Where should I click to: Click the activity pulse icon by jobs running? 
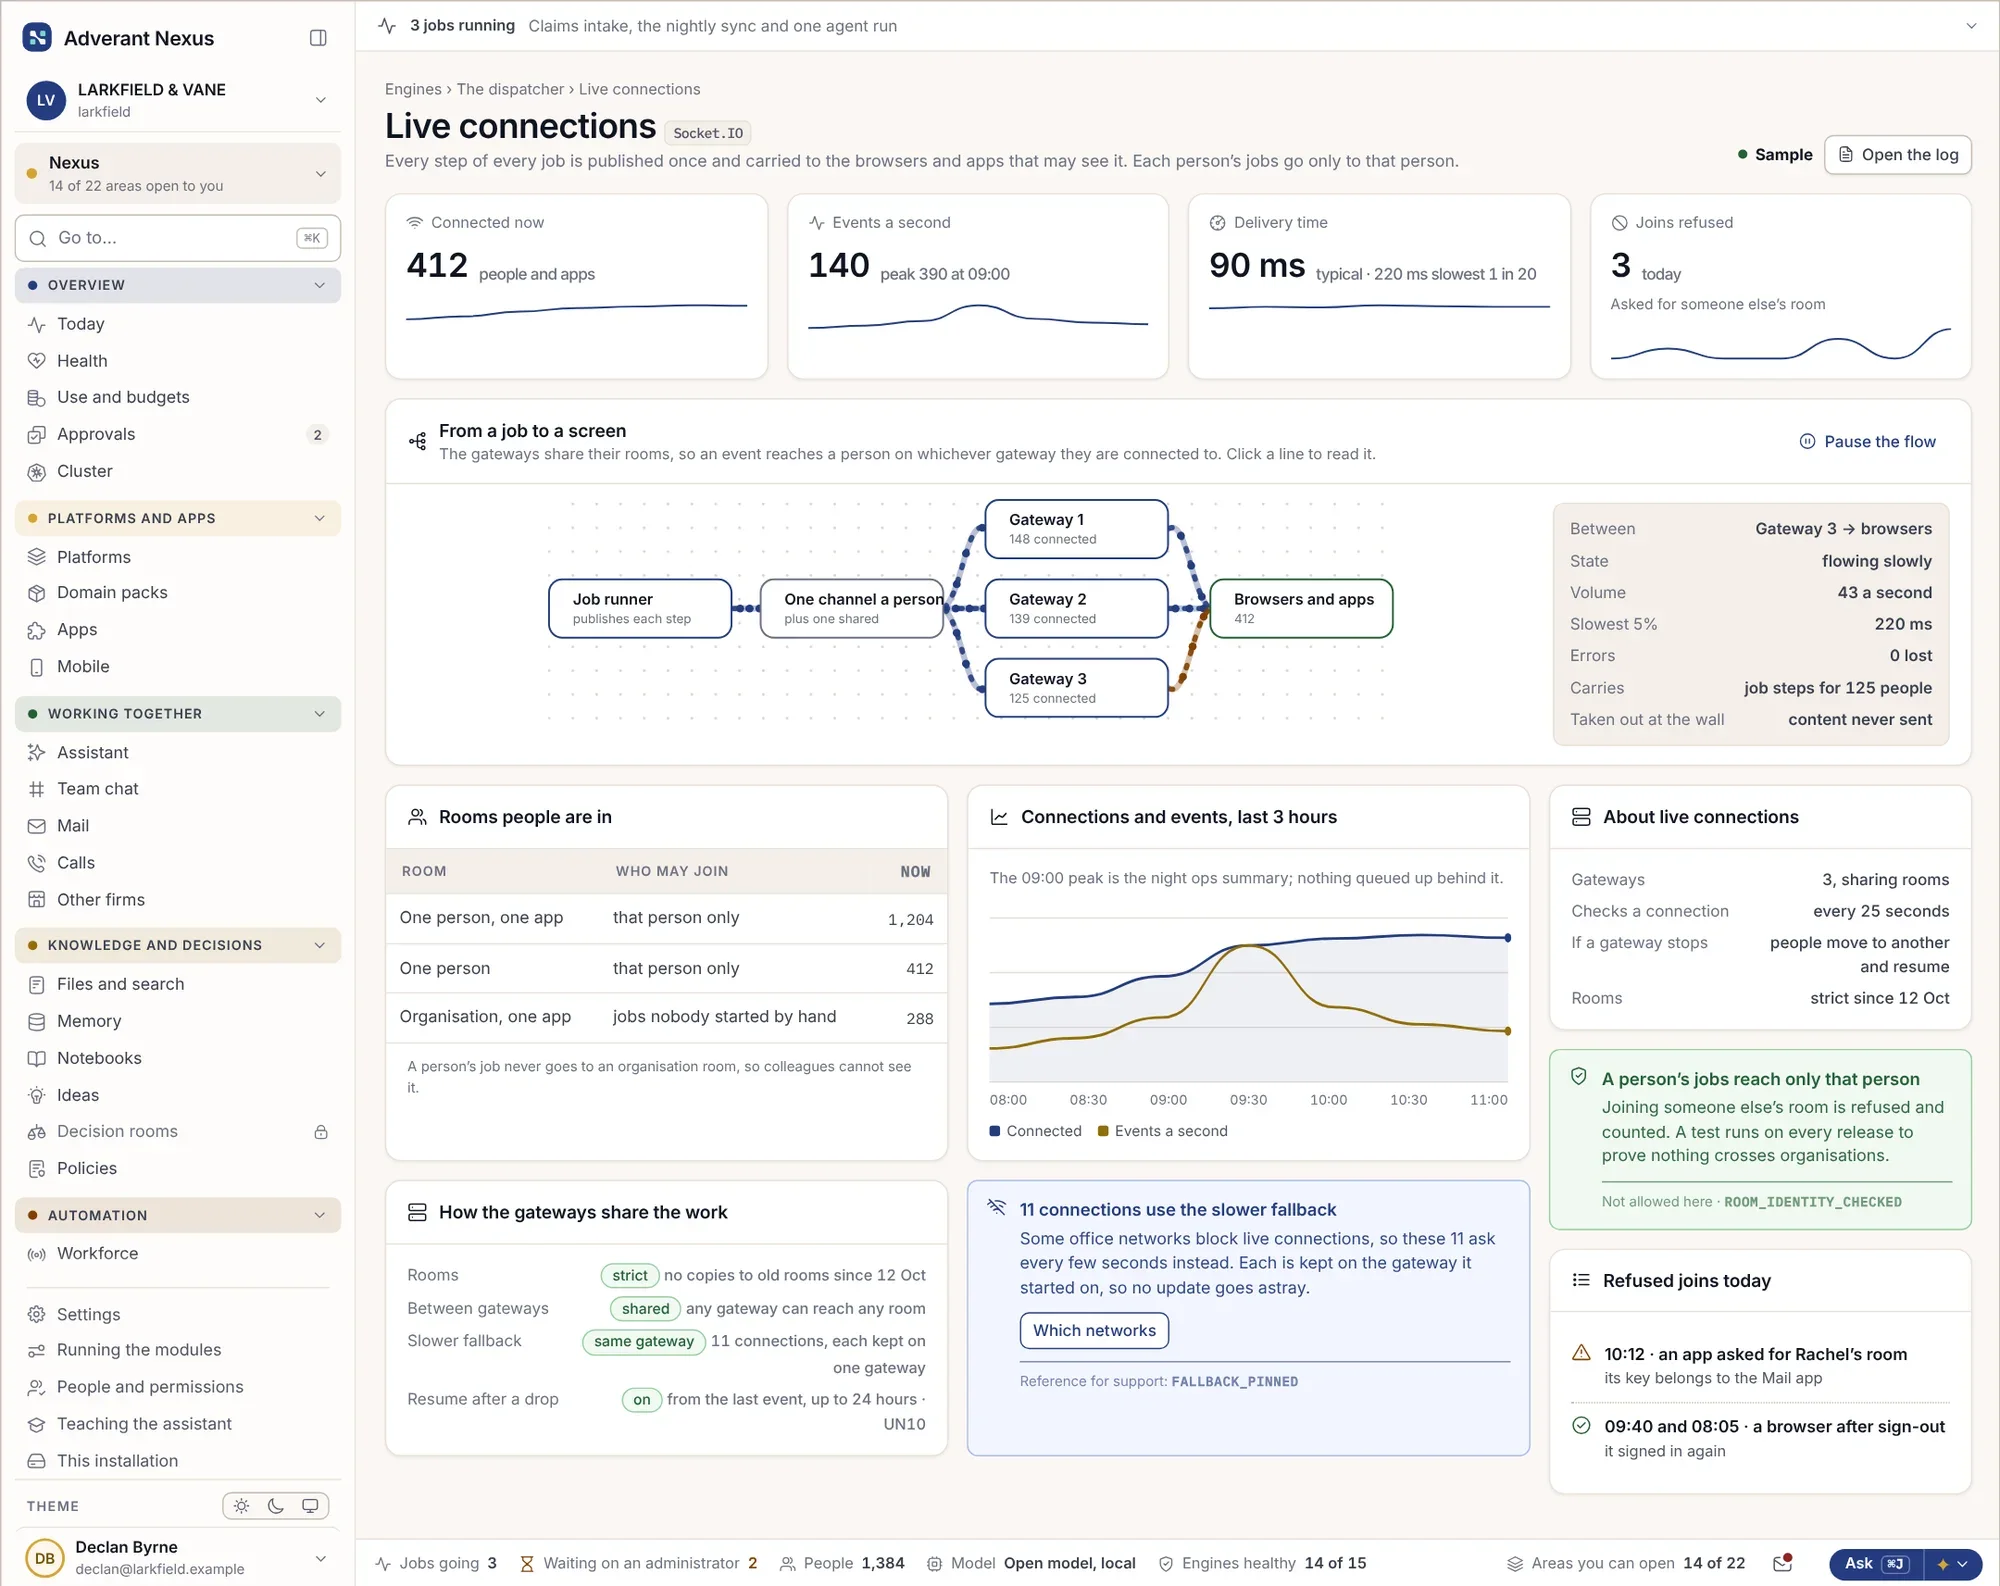(387, 26)
